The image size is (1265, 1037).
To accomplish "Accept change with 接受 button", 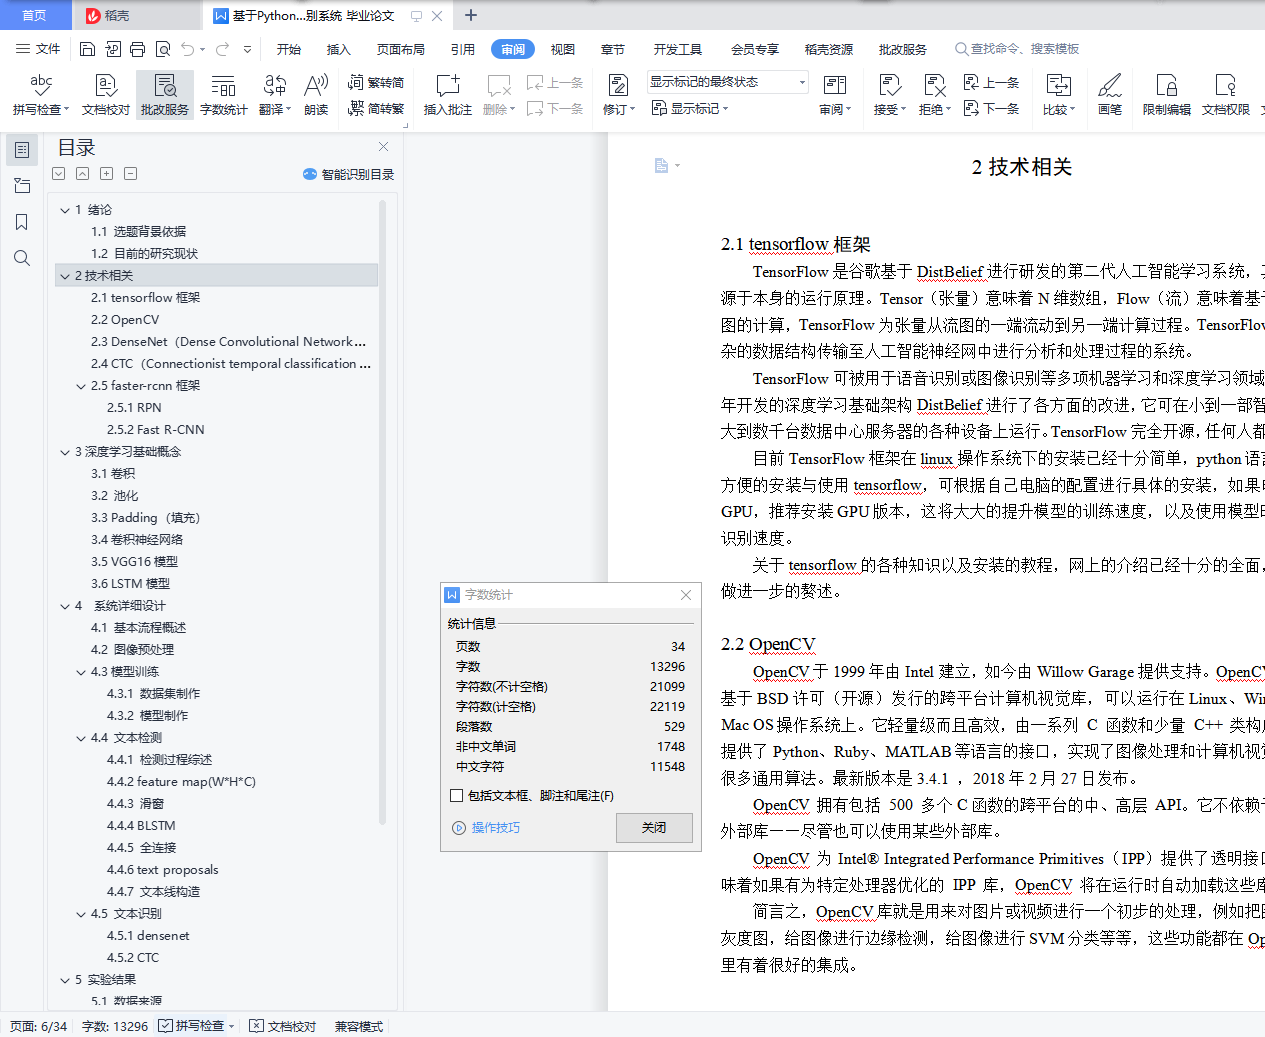I will pyautogui.click(x=889, y=95).
